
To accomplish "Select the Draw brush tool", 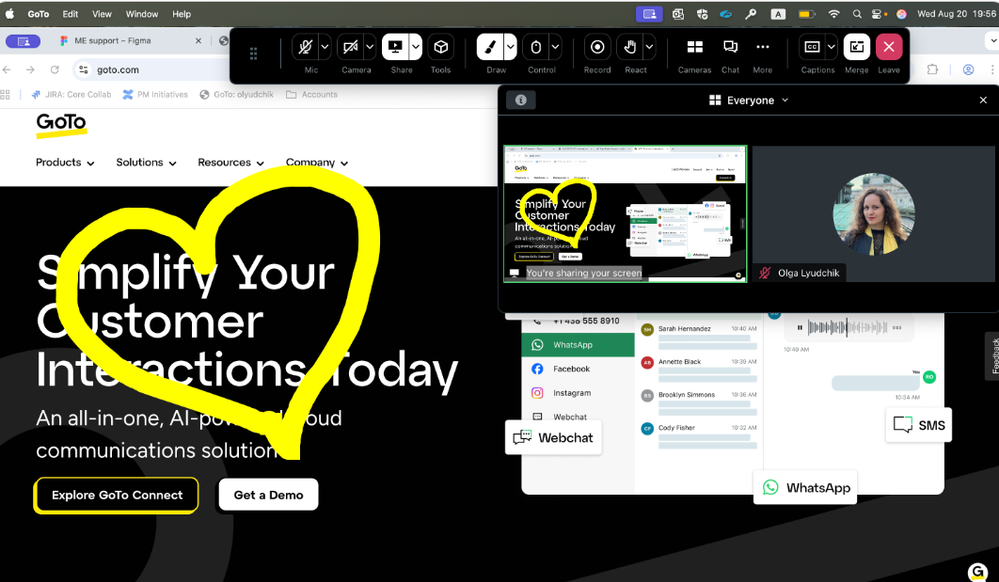I will coord(490,47).
